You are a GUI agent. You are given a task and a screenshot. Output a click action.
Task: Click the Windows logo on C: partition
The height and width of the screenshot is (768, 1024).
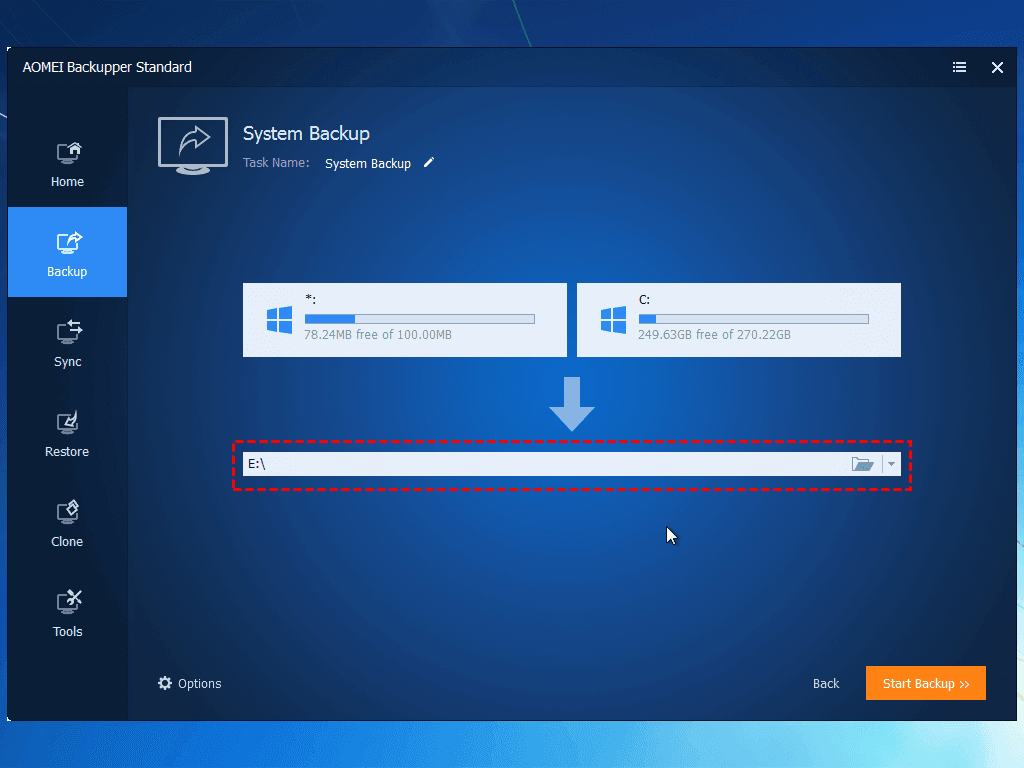pyautogui.click(x=613, y=320)
